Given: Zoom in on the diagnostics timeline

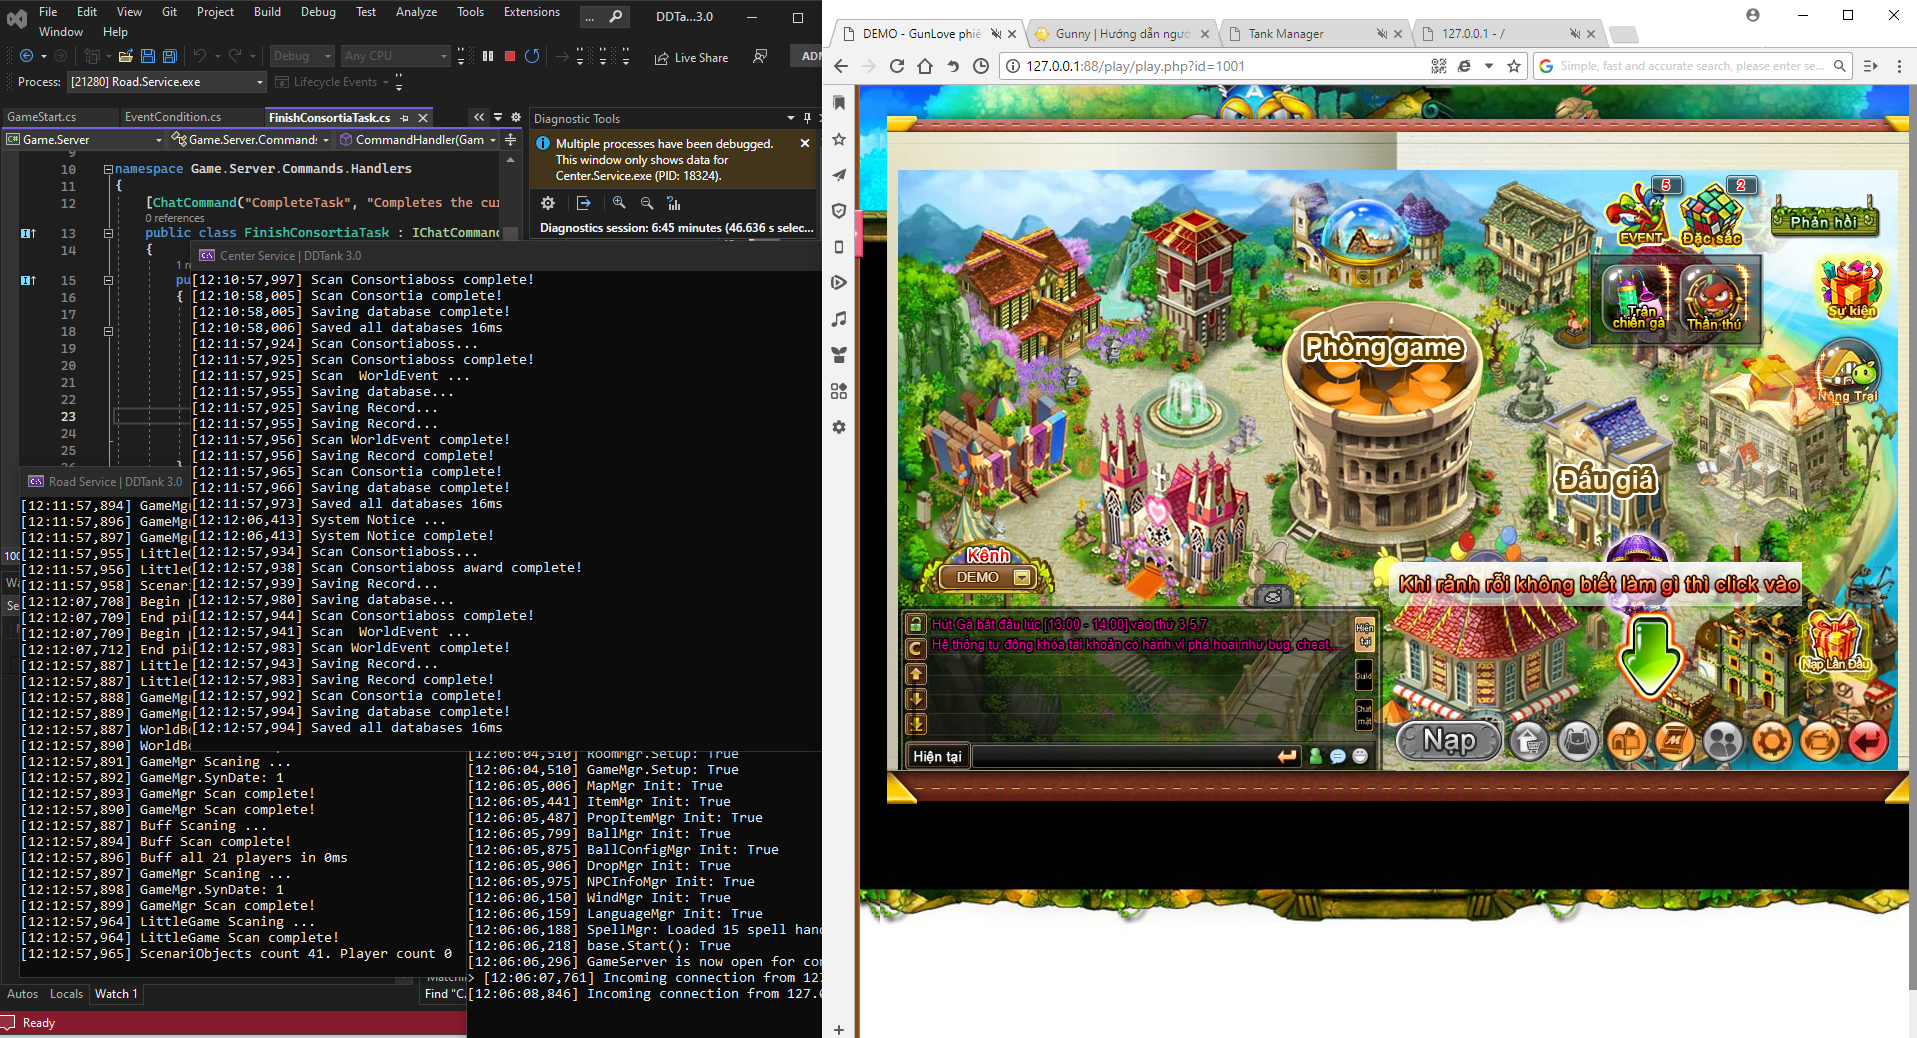Looking at the screenshot, I should click(619, 203).
